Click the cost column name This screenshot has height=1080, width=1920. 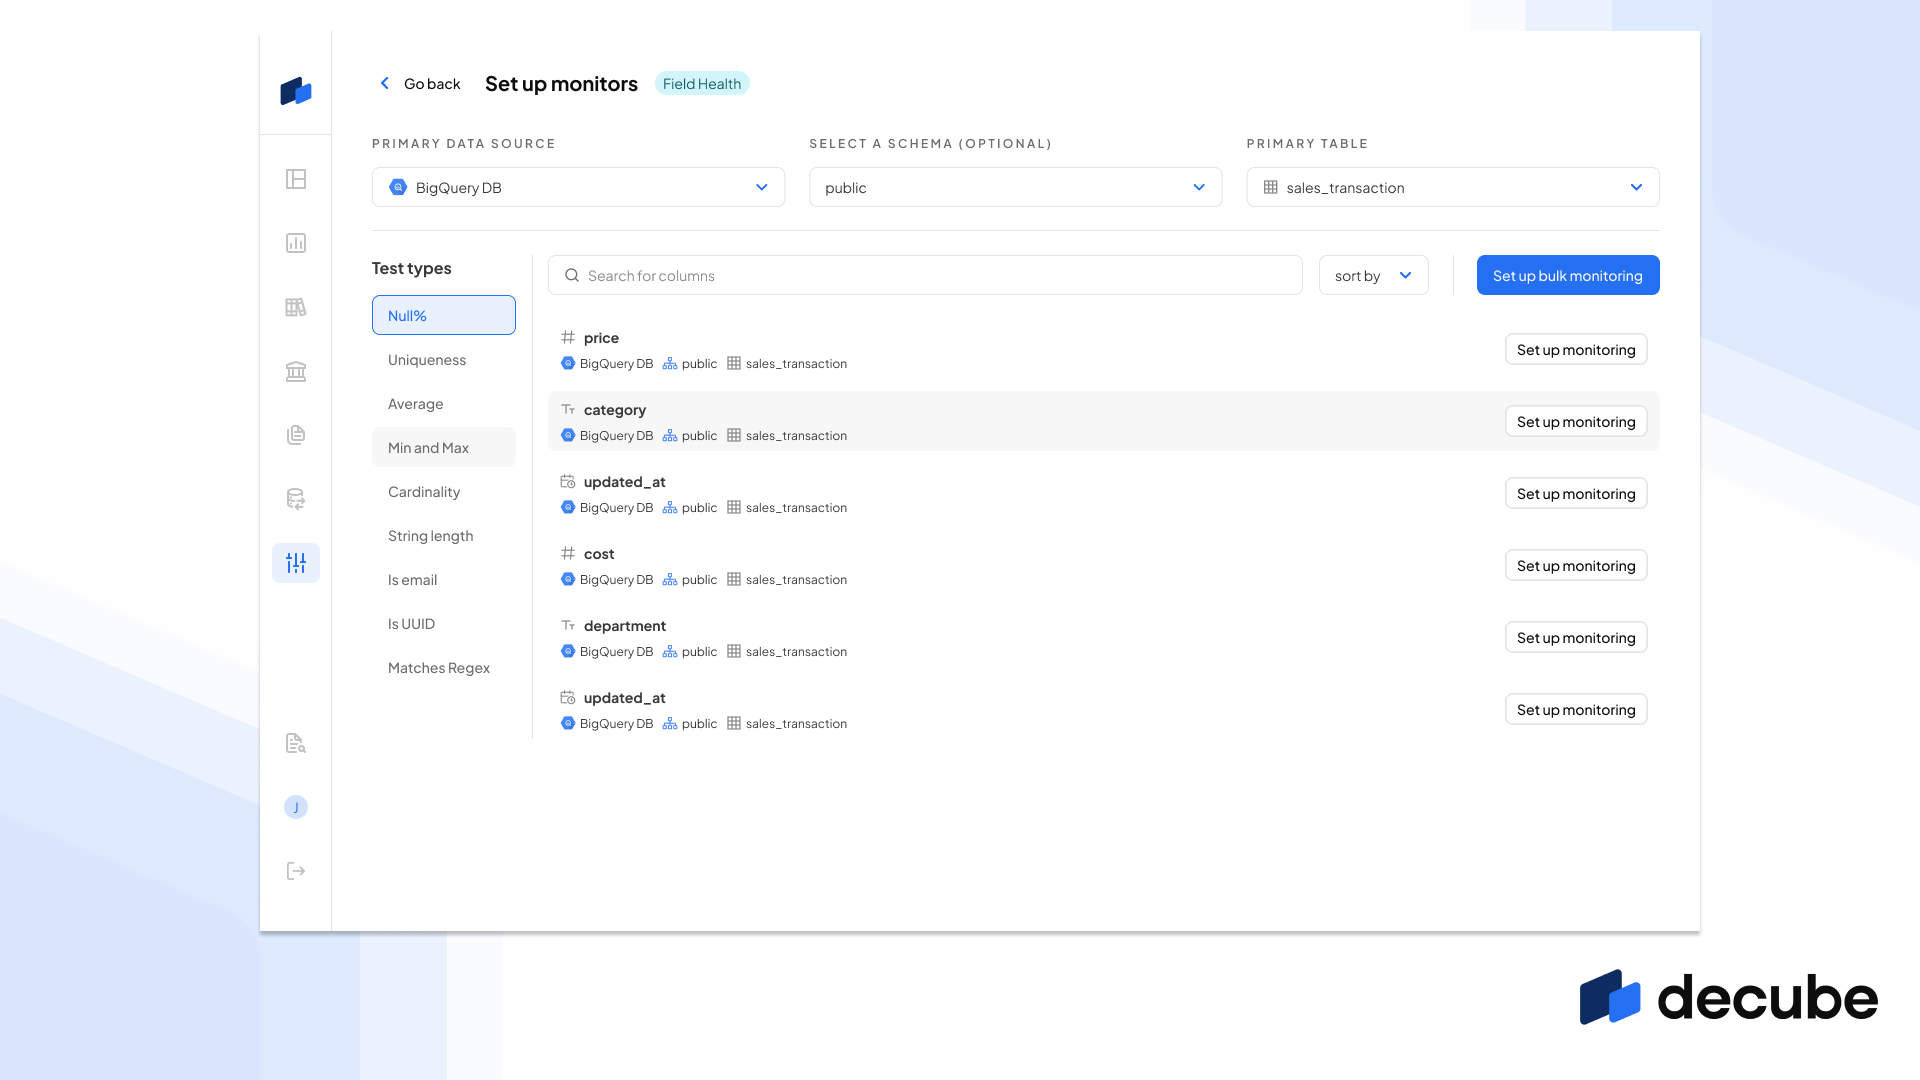pos(599,553)
